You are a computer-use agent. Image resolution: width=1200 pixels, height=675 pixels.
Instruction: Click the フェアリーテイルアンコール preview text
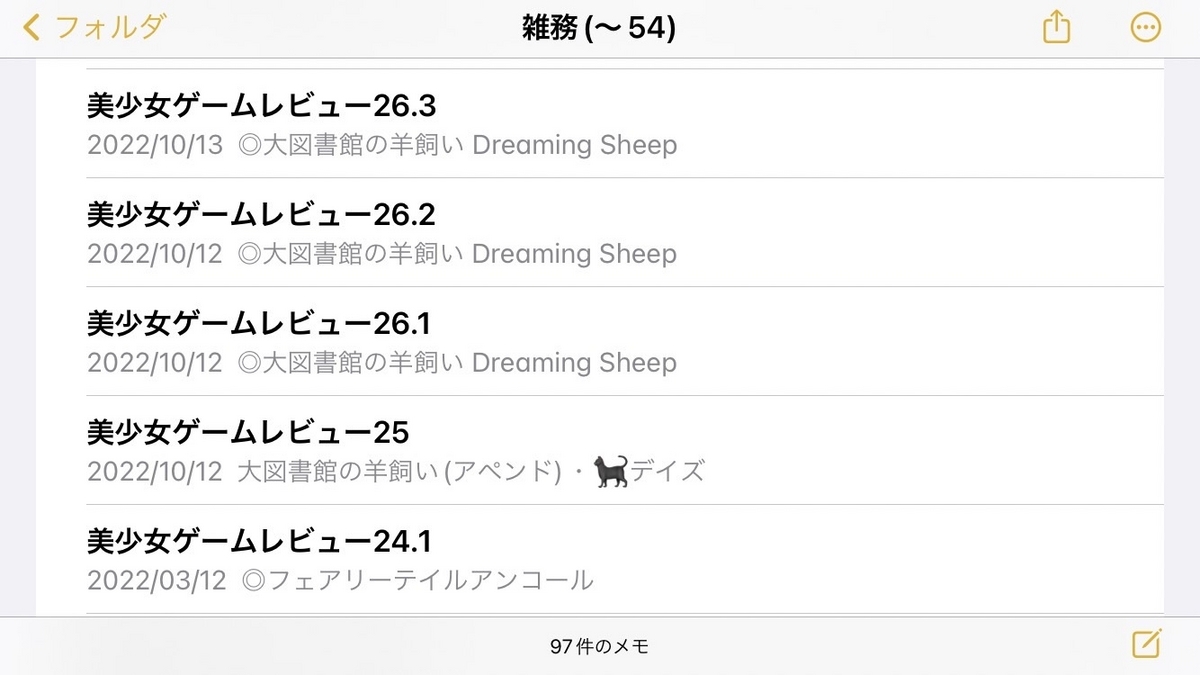pyautogui.click(x=418, y=580)
